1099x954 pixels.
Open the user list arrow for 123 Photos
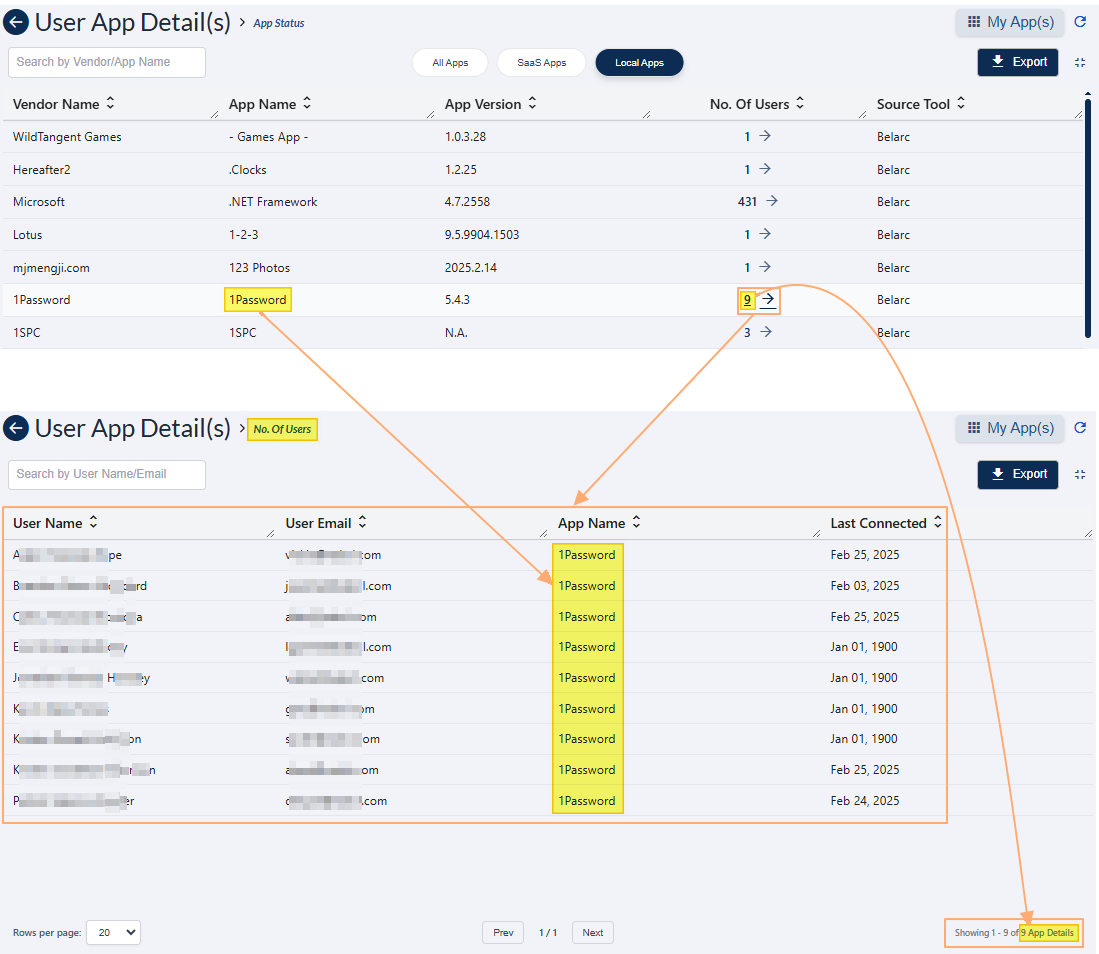764,267
